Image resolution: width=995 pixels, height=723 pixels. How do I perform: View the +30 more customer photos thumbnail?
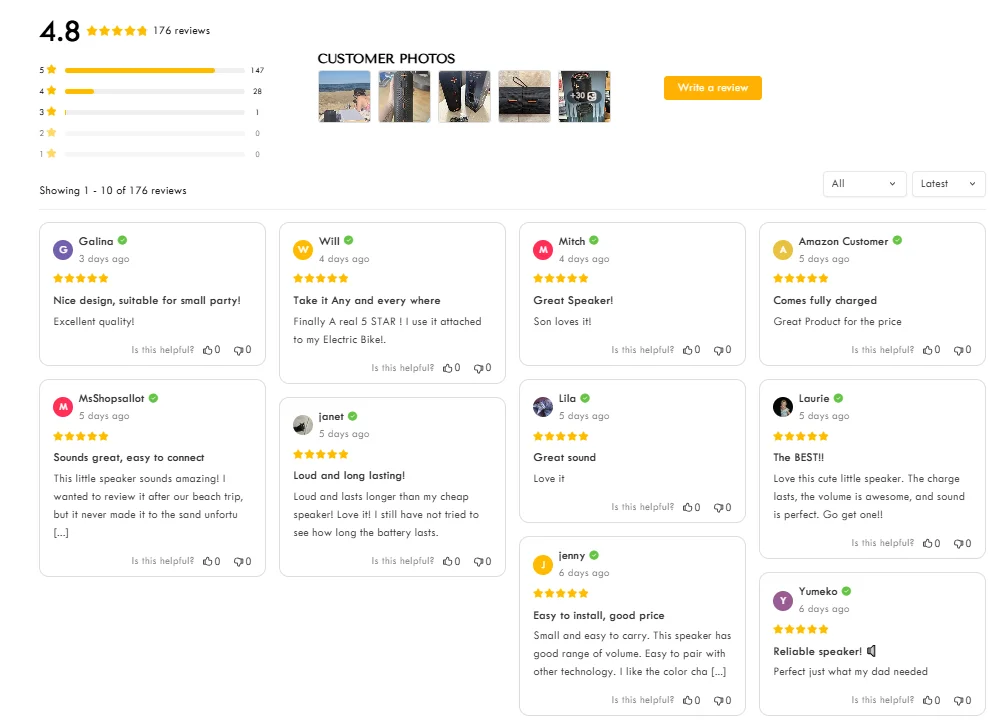(584, 96)
